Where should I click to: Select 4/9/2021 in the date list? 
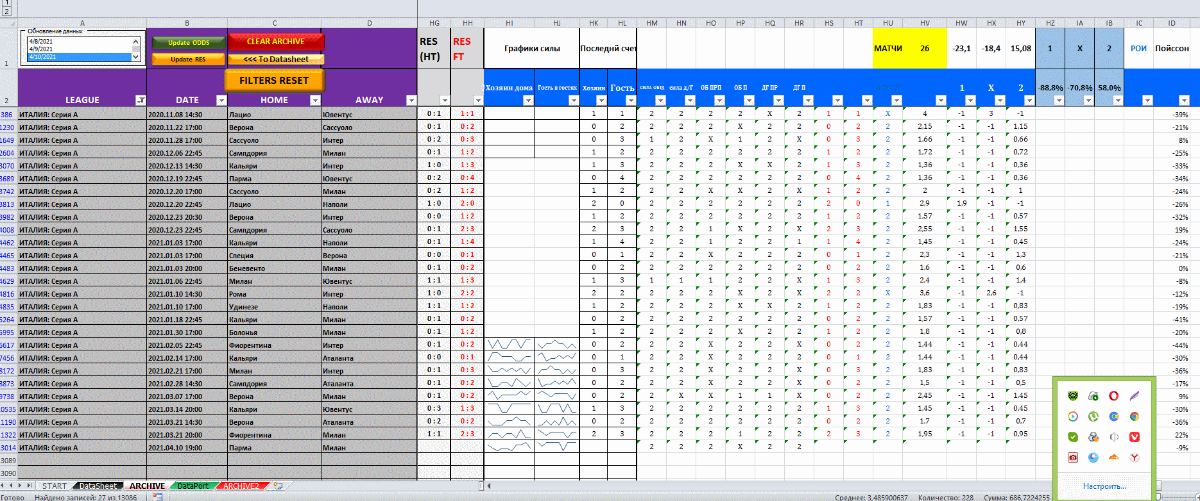click(x=40, y=49)
